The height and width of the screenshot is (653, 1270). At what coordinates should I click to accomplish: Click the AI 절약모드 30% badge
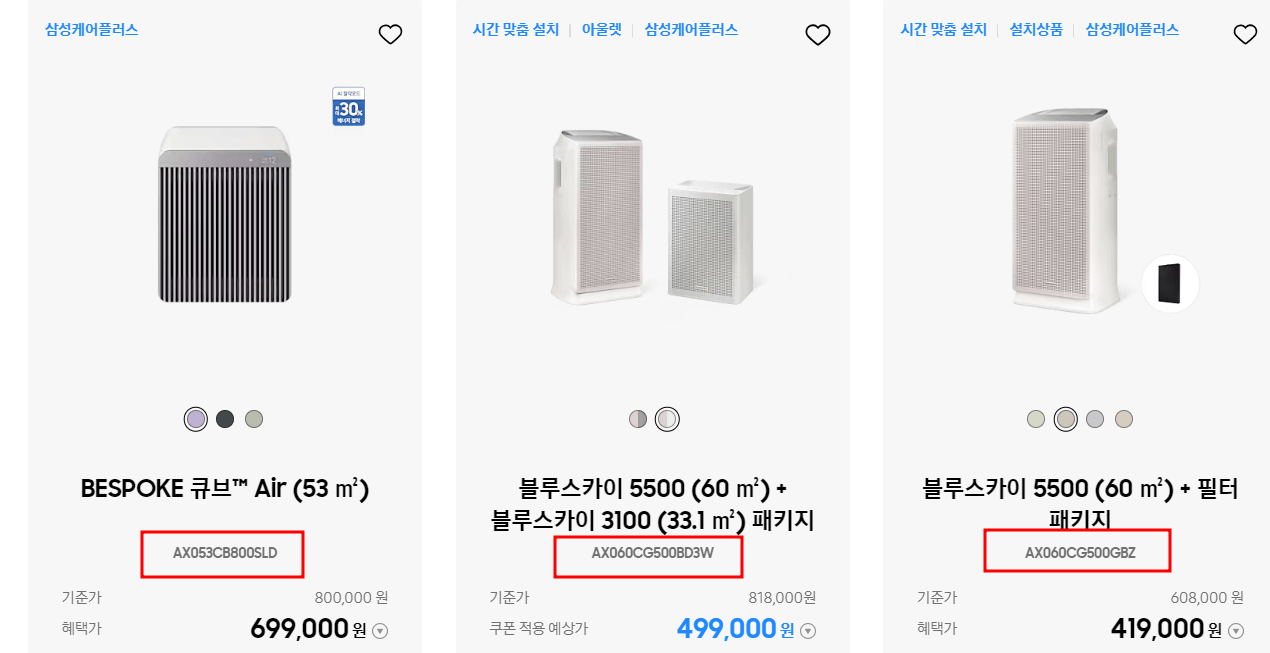tap(346, 107)
